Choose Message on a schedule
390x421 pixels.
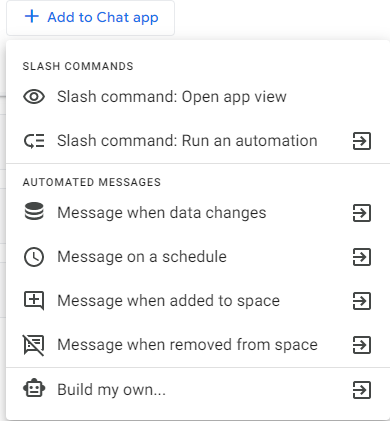(198, 257)
